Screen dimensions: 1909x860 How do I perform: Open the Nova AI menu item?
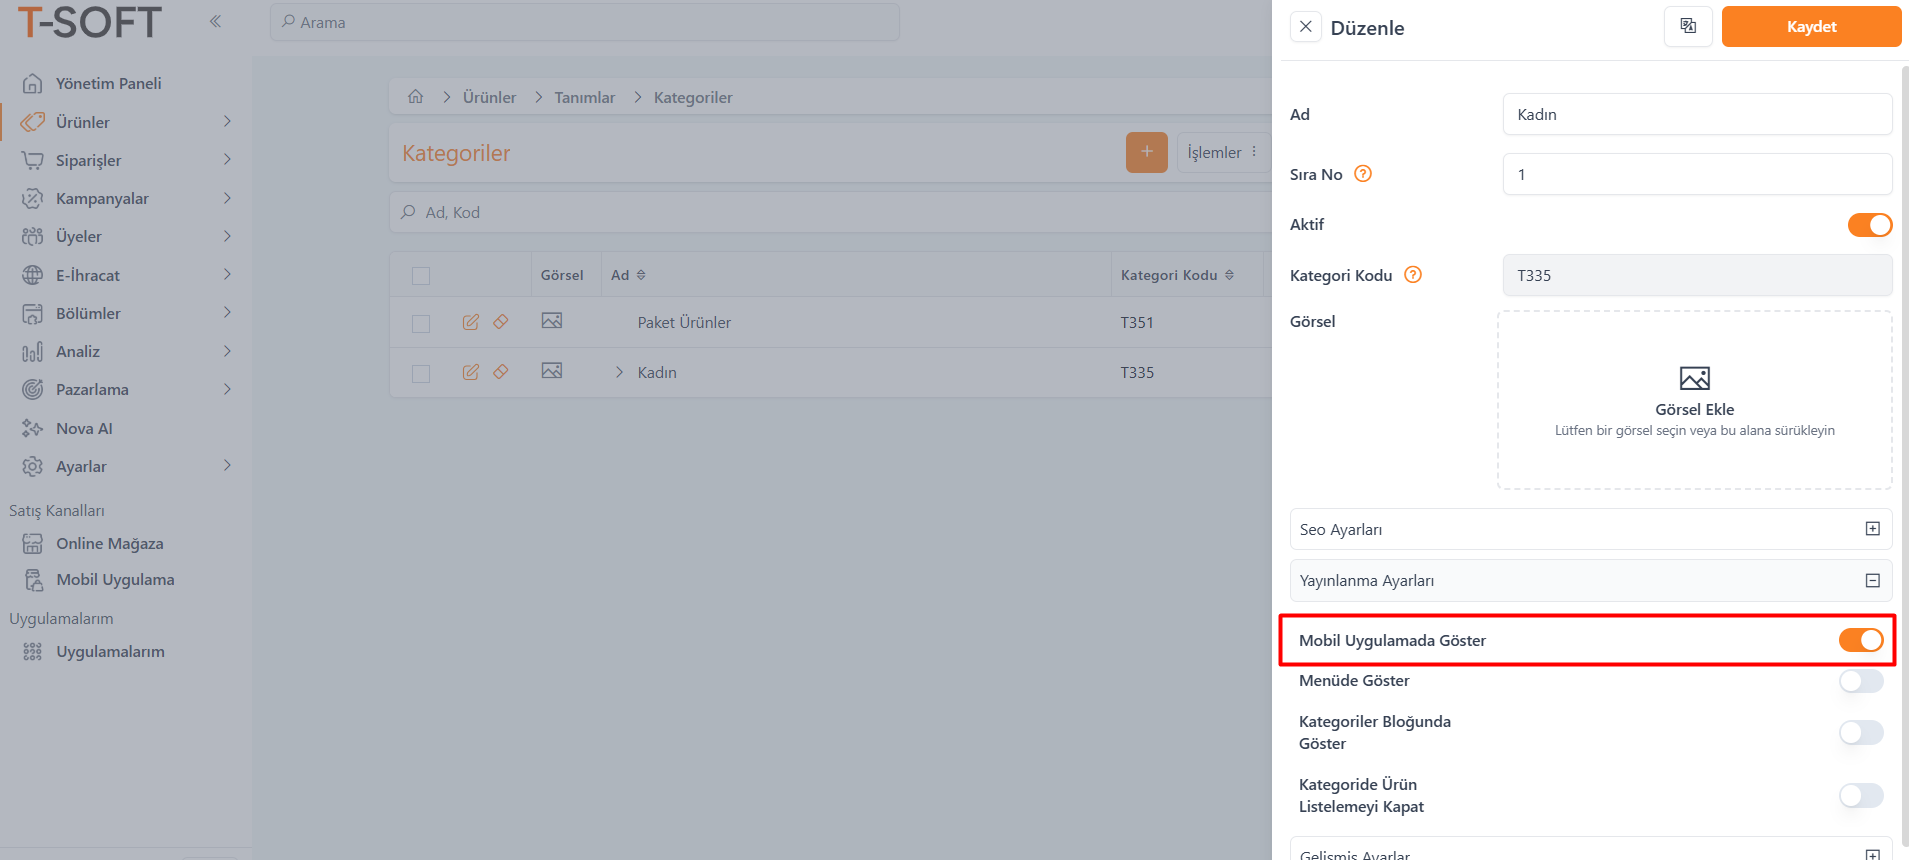coord(84,428)
